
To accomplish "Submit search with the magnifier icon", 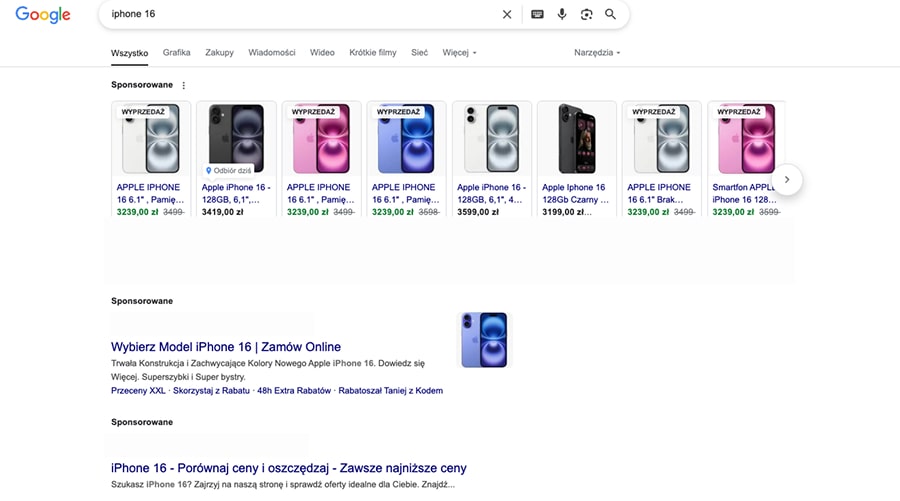I will tap(610, 14).
